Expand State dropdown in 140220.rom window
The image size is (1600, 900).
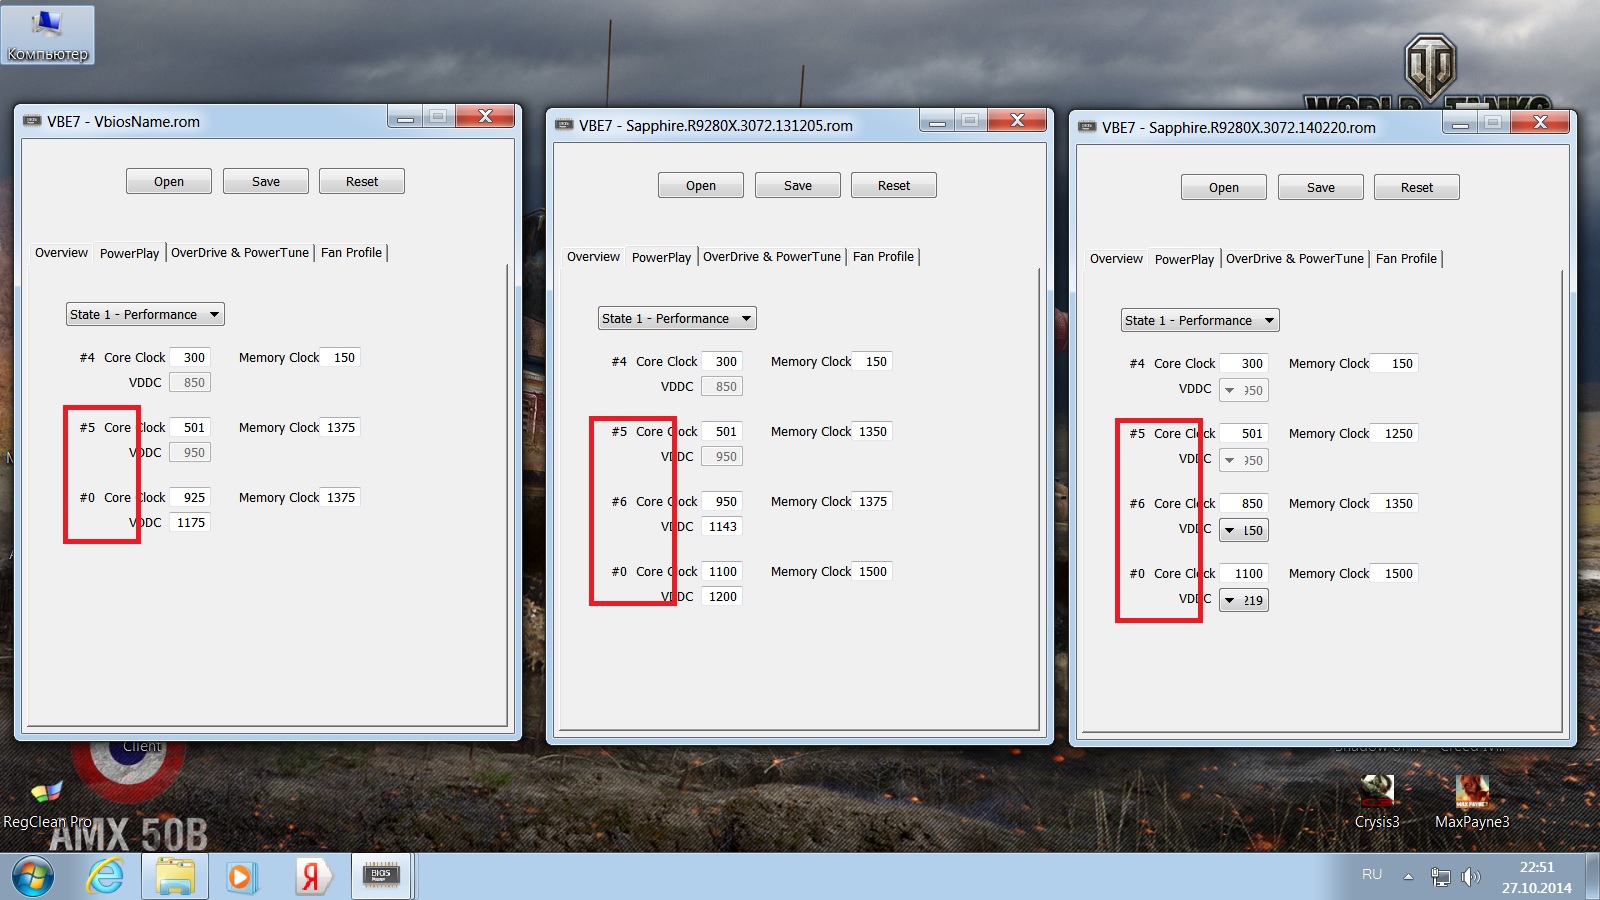coord(1200,320)
